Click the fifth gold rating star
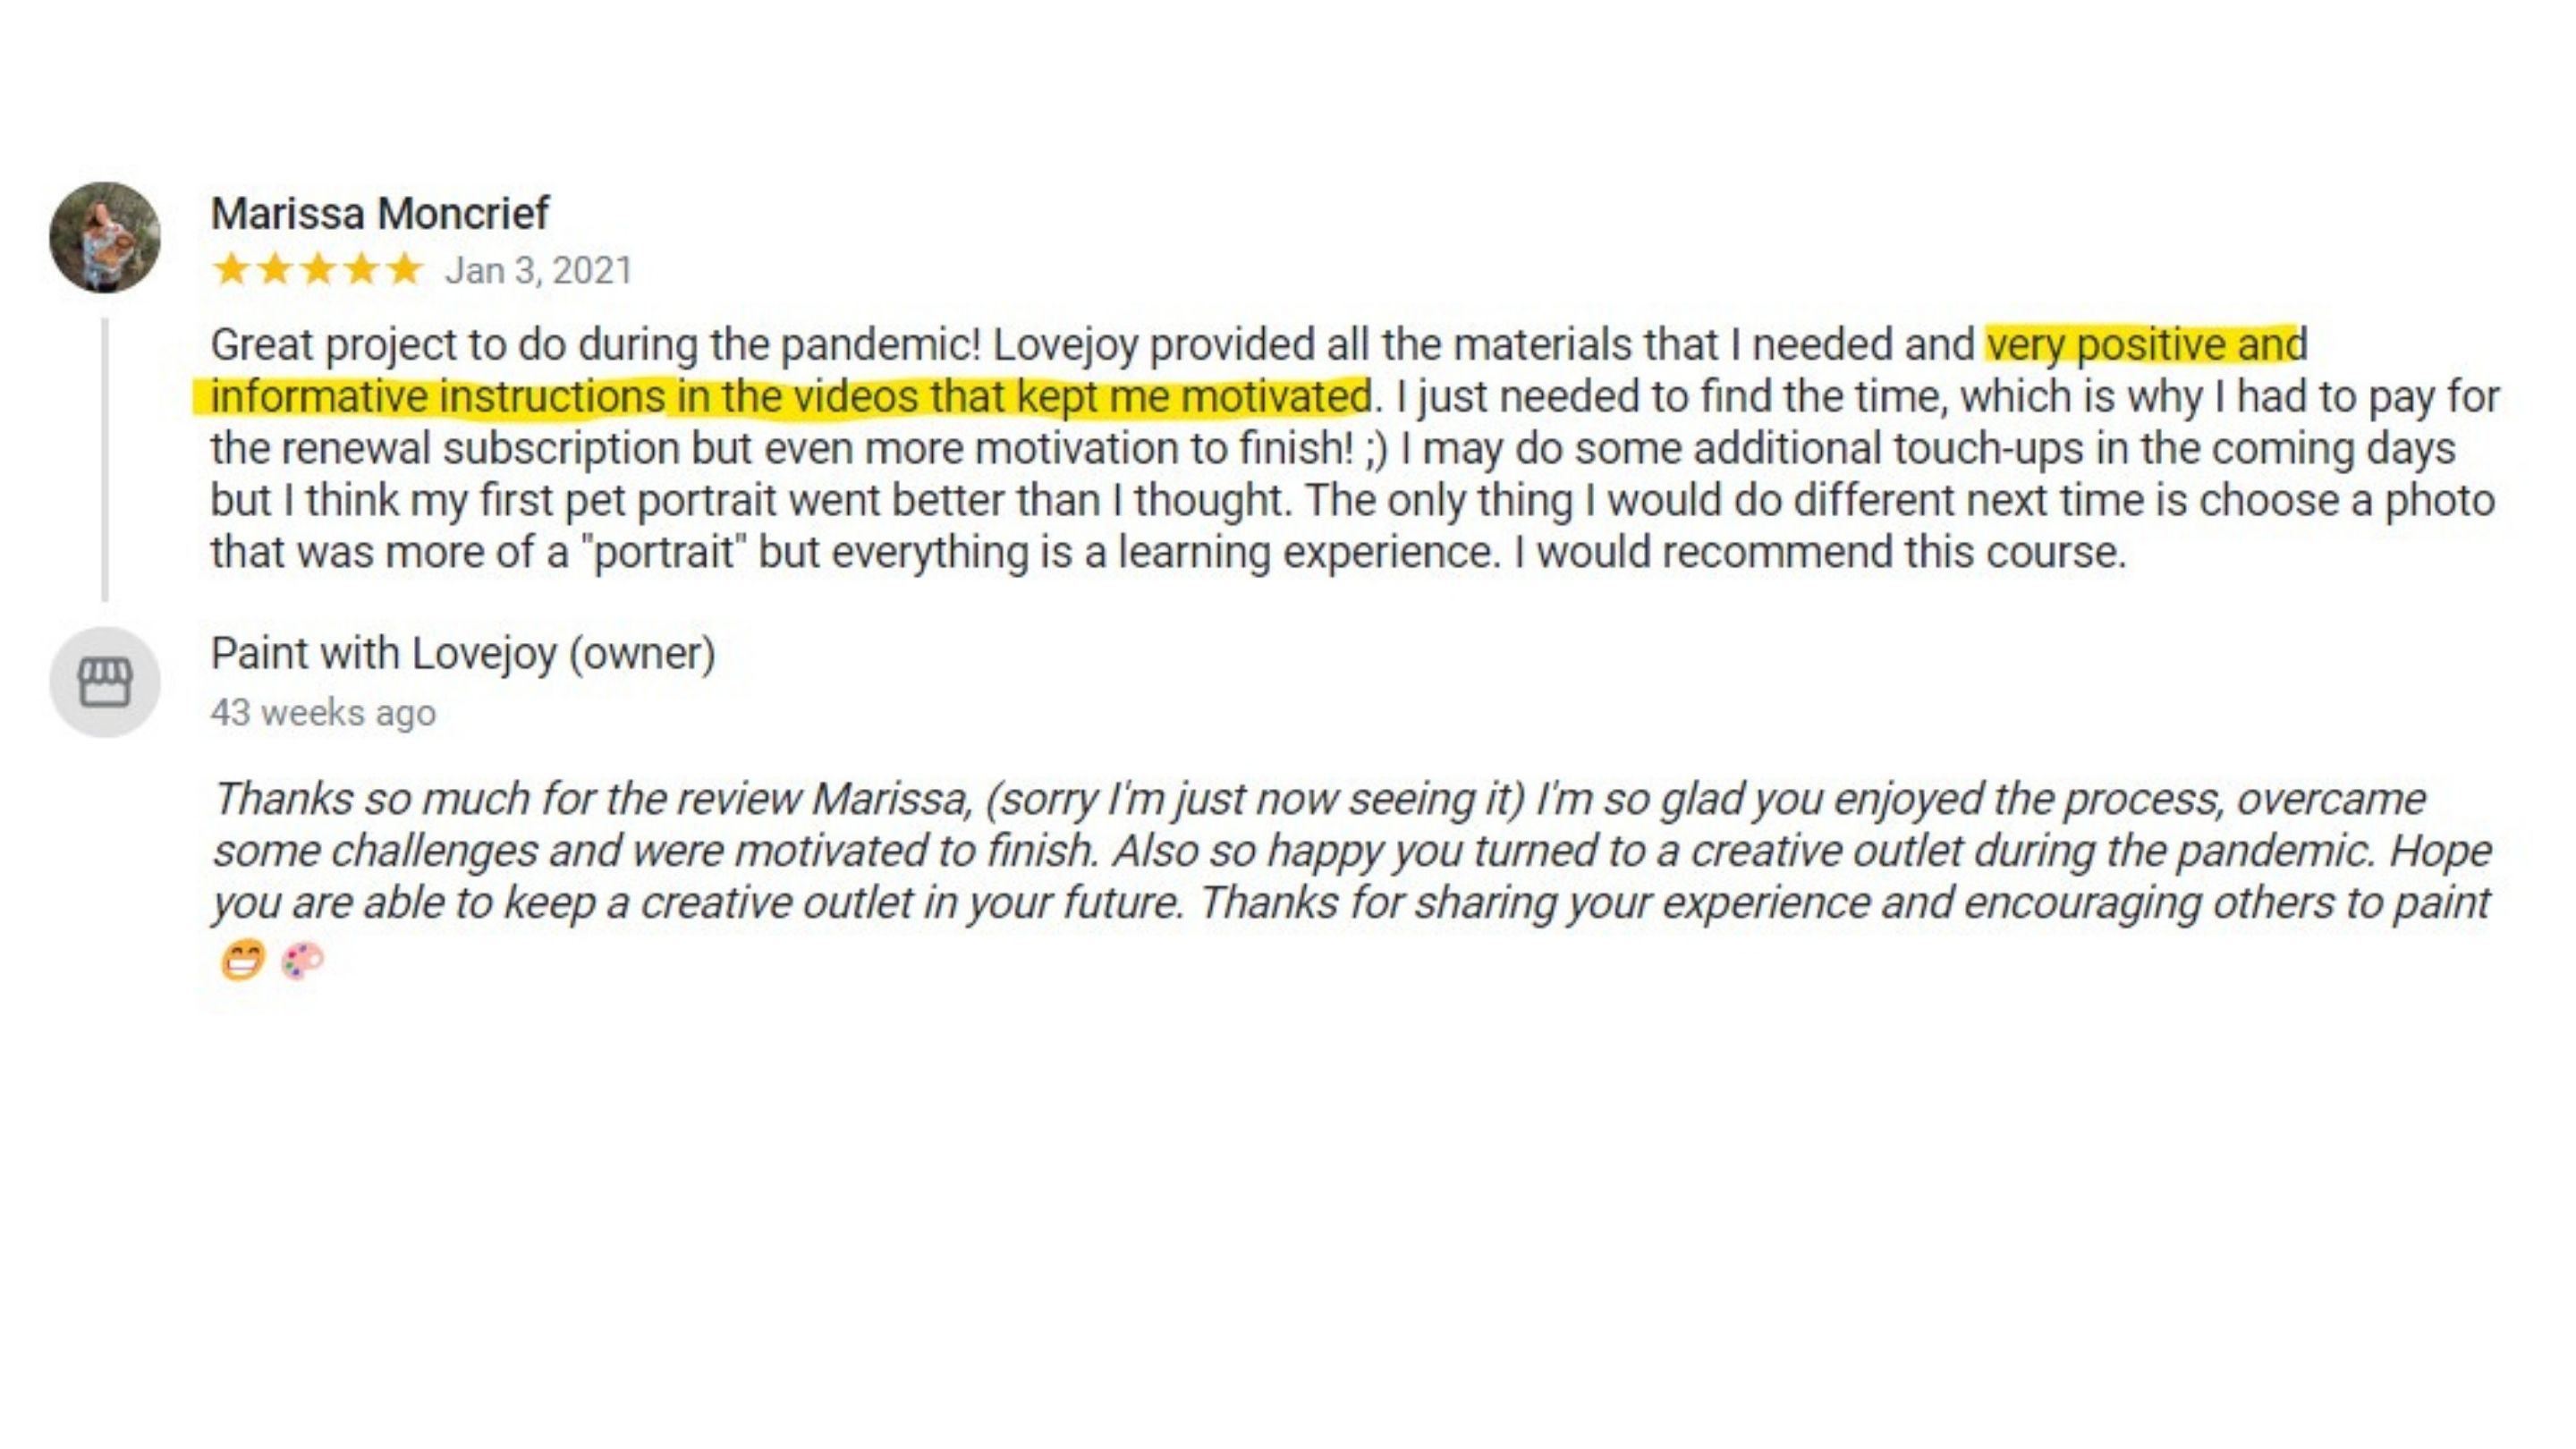 [x=405, y=269]
